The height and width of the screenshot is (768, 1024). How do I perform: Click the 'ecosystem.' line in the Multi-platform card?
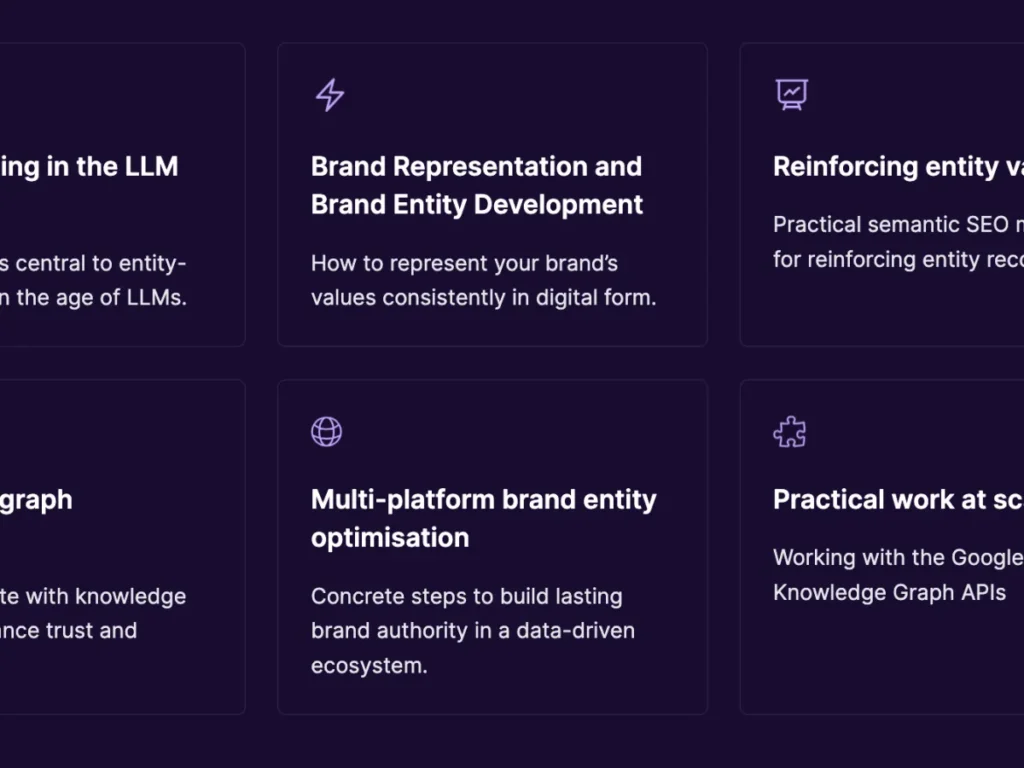(369, 666)
